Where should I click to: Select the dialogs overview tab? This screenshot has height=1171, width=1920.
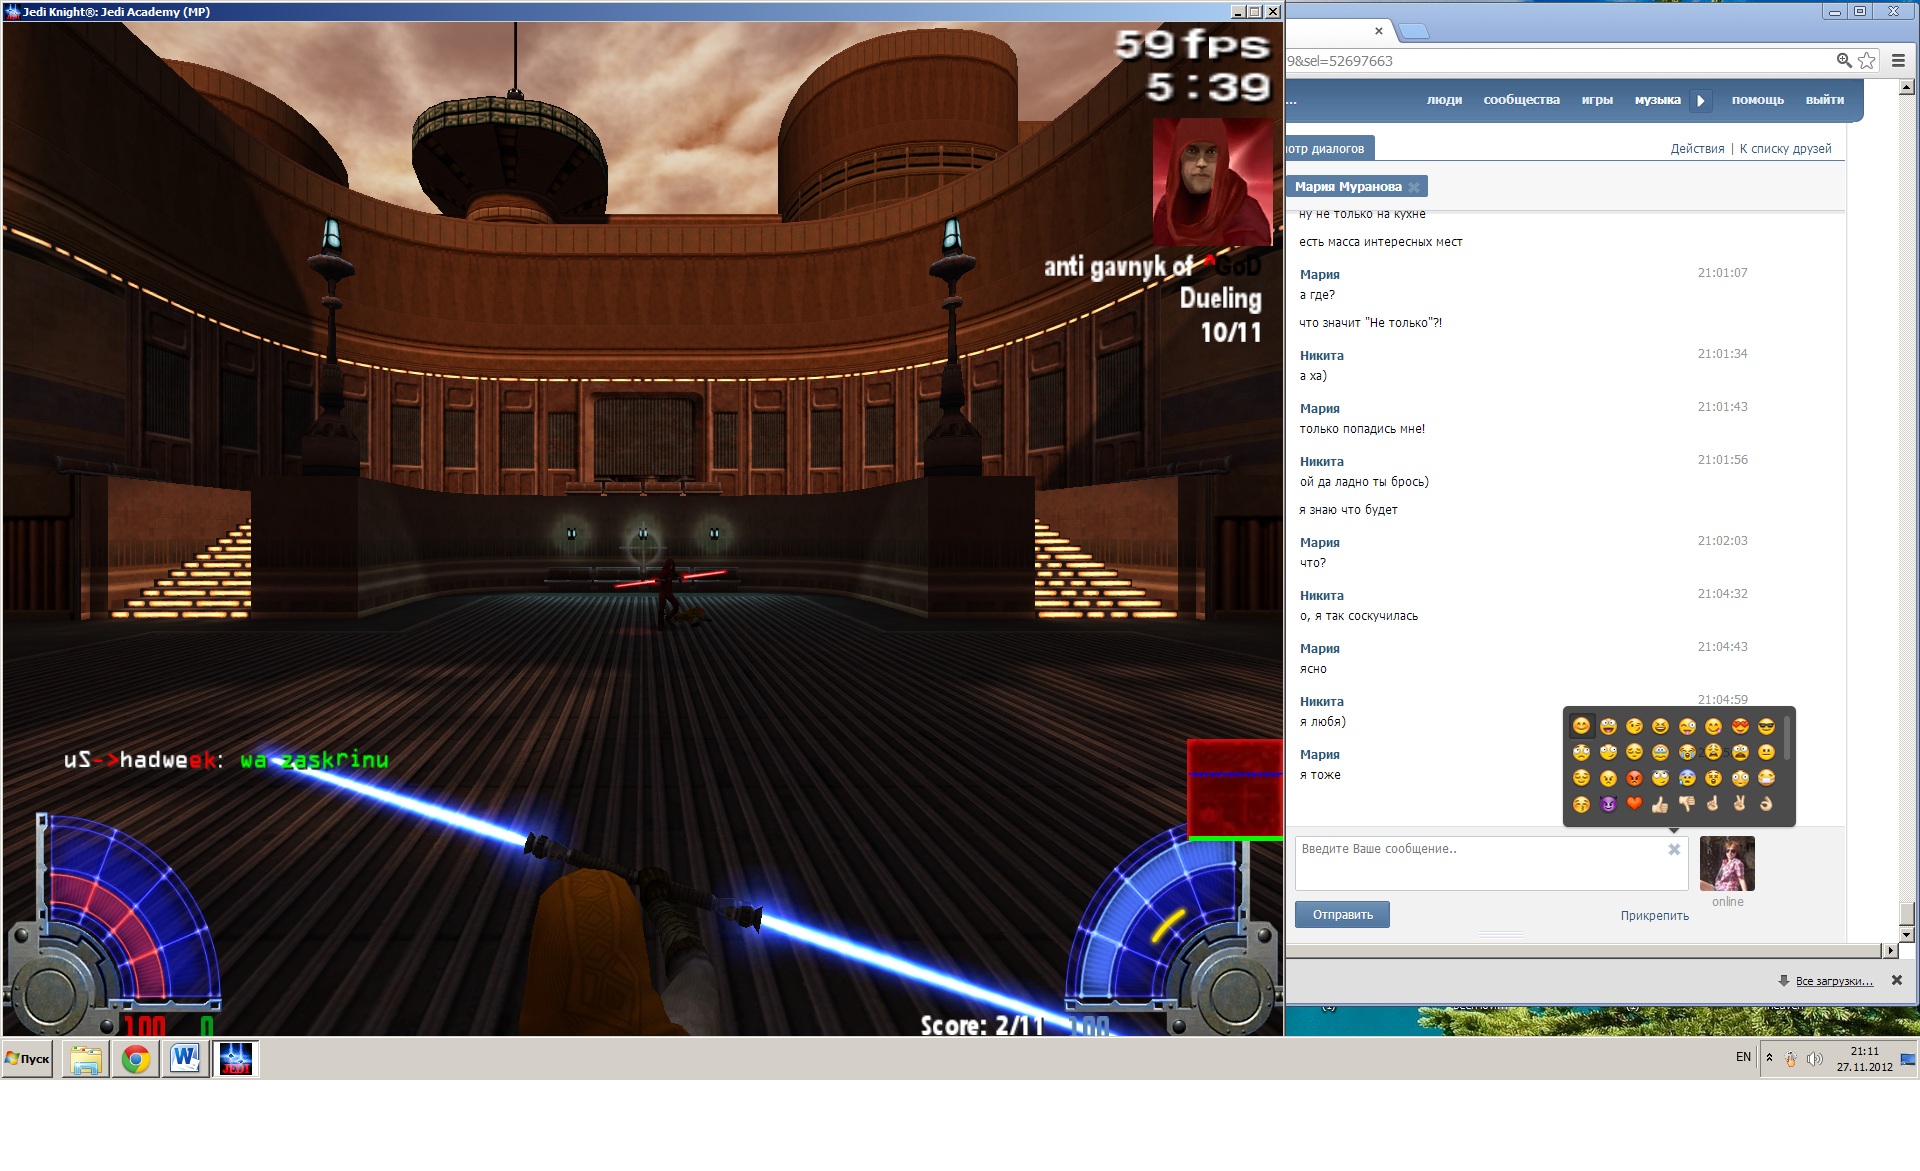click(x=1329, y=148)
